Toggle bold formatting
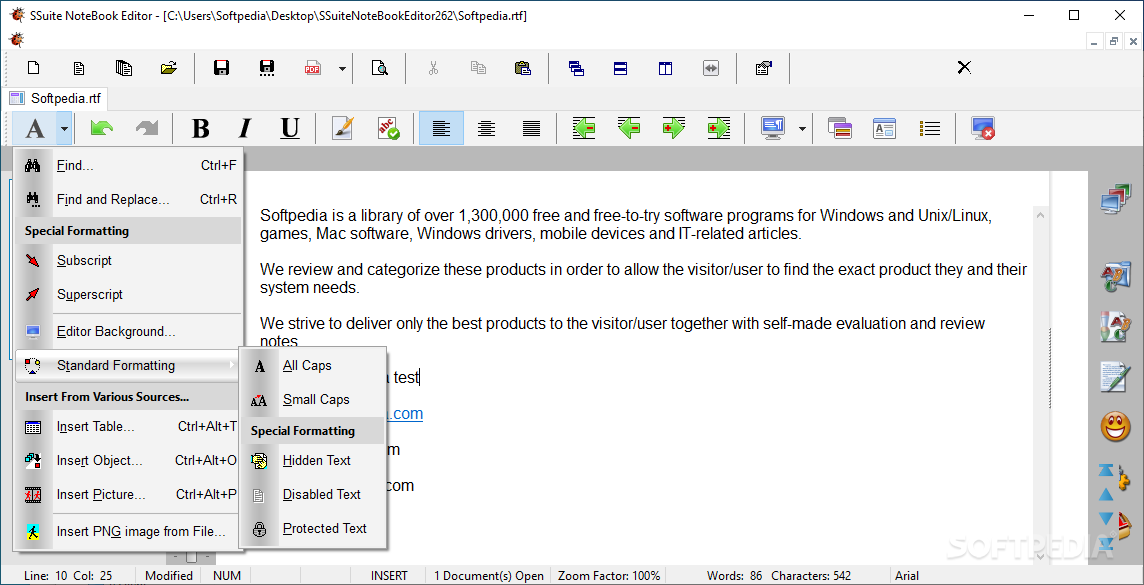Viewport: 1144px width, 585px height. [x=200, y=128]
